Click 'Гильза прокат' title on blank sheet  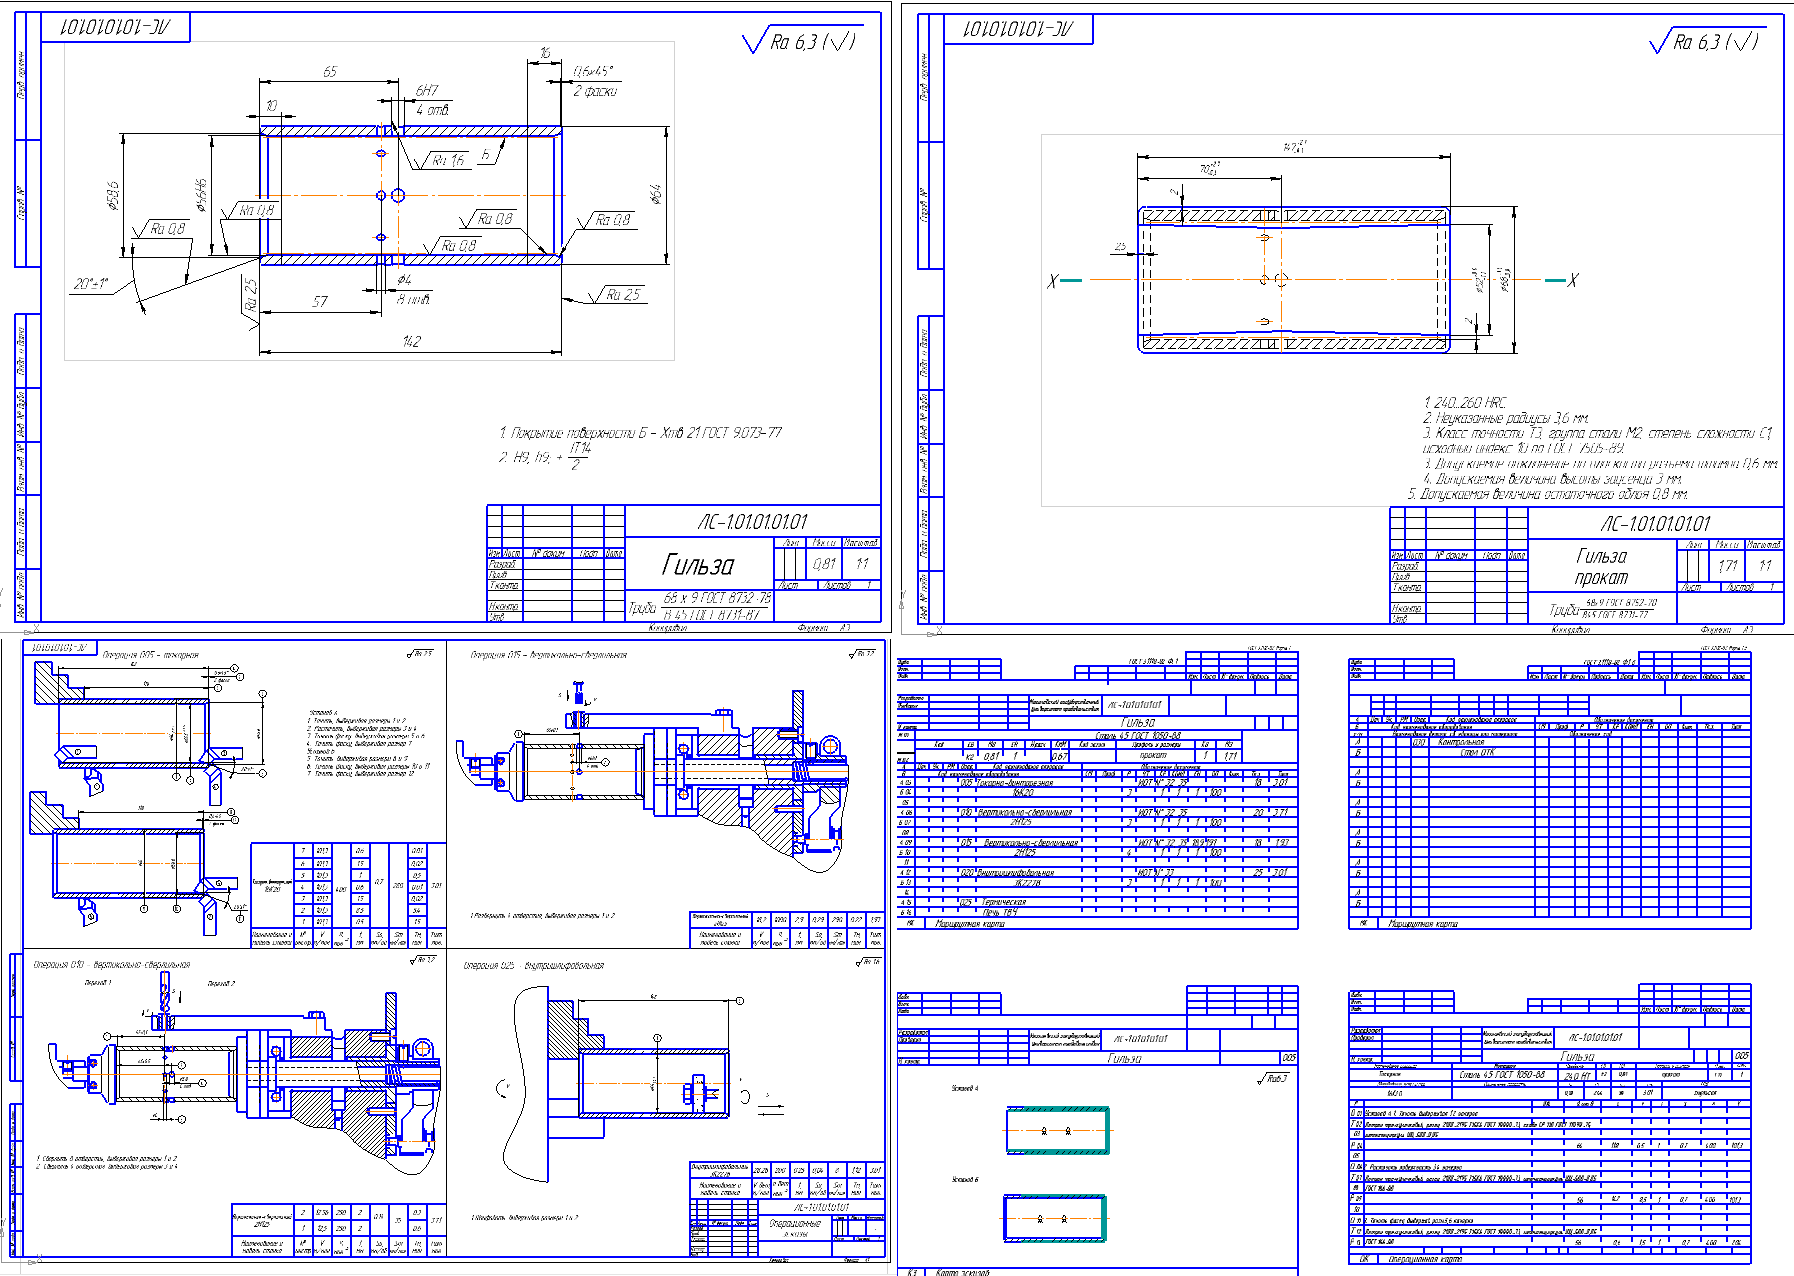coord(1601,567)
